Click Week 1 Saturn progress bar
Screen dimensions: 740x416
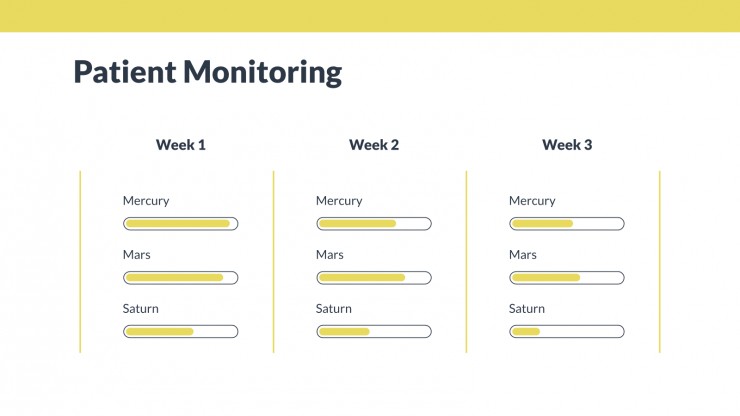(181, 331)
